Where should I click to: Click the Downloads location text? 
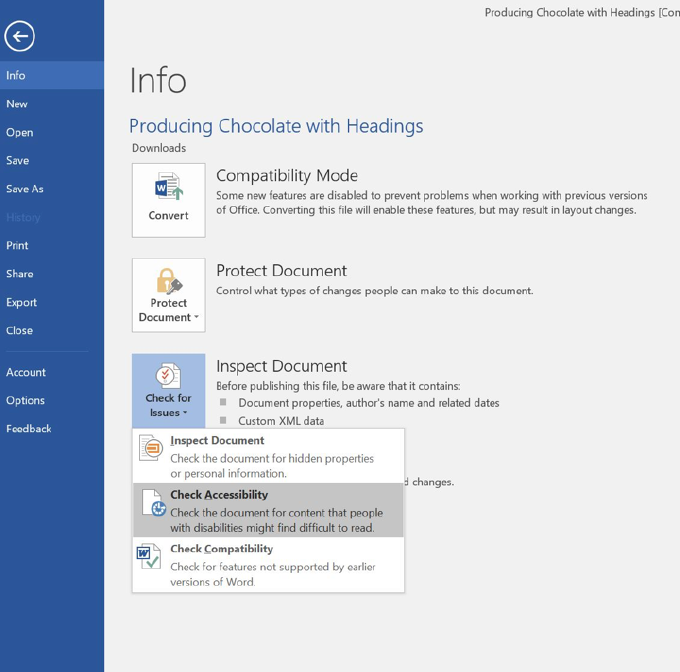(159, 148)
